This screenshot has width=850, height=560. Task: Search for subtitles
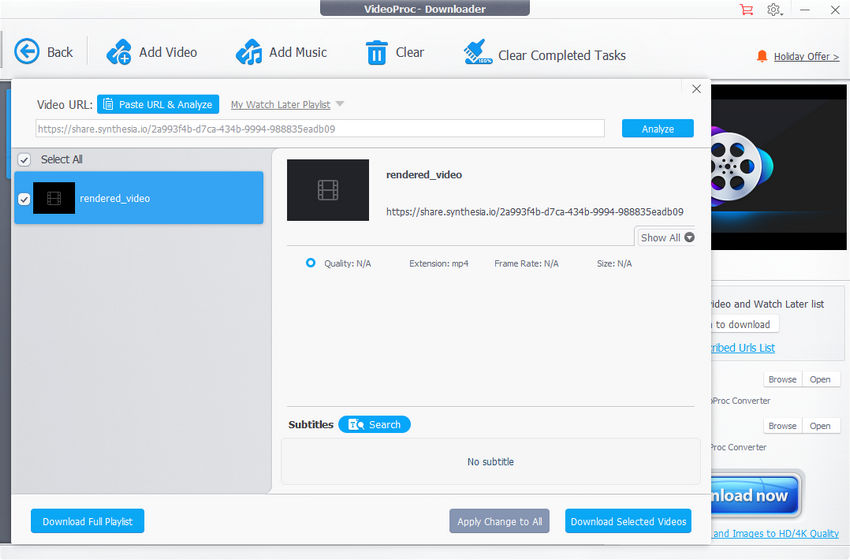pyautogui.click(x=374, y=424)
